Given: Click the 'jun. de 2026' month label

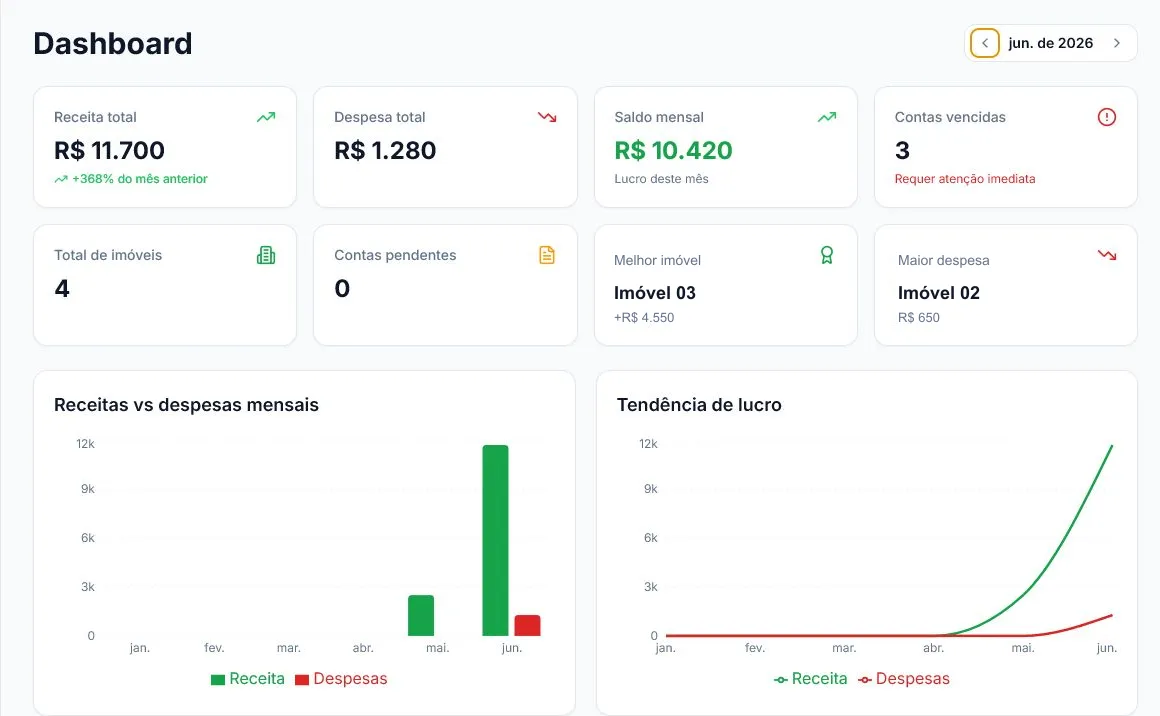Looking at the screenshot, I should (1051, 43).
